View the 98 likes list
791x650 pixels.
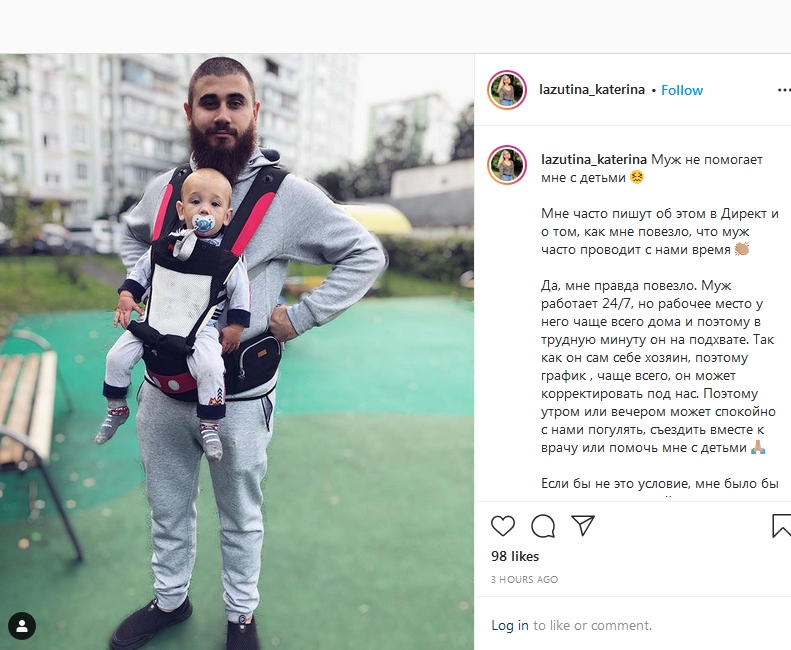(x=515, y=556)
